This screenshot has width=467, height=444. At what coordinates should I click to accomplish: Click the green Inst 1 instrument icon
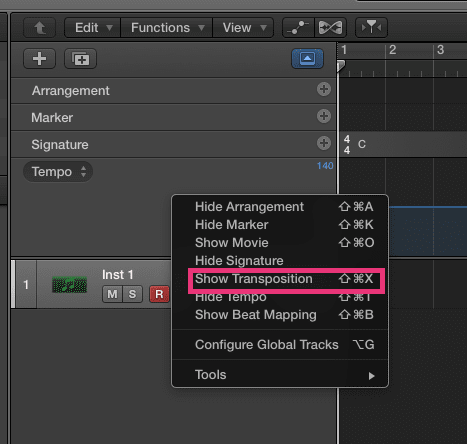click(x=69, y=285)
